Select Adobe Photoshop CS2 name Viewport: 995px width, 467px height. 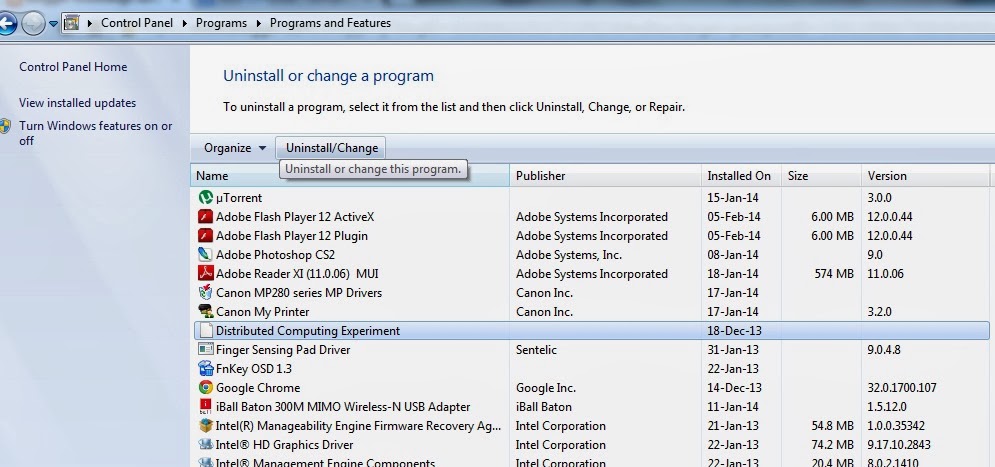point(275,255)
